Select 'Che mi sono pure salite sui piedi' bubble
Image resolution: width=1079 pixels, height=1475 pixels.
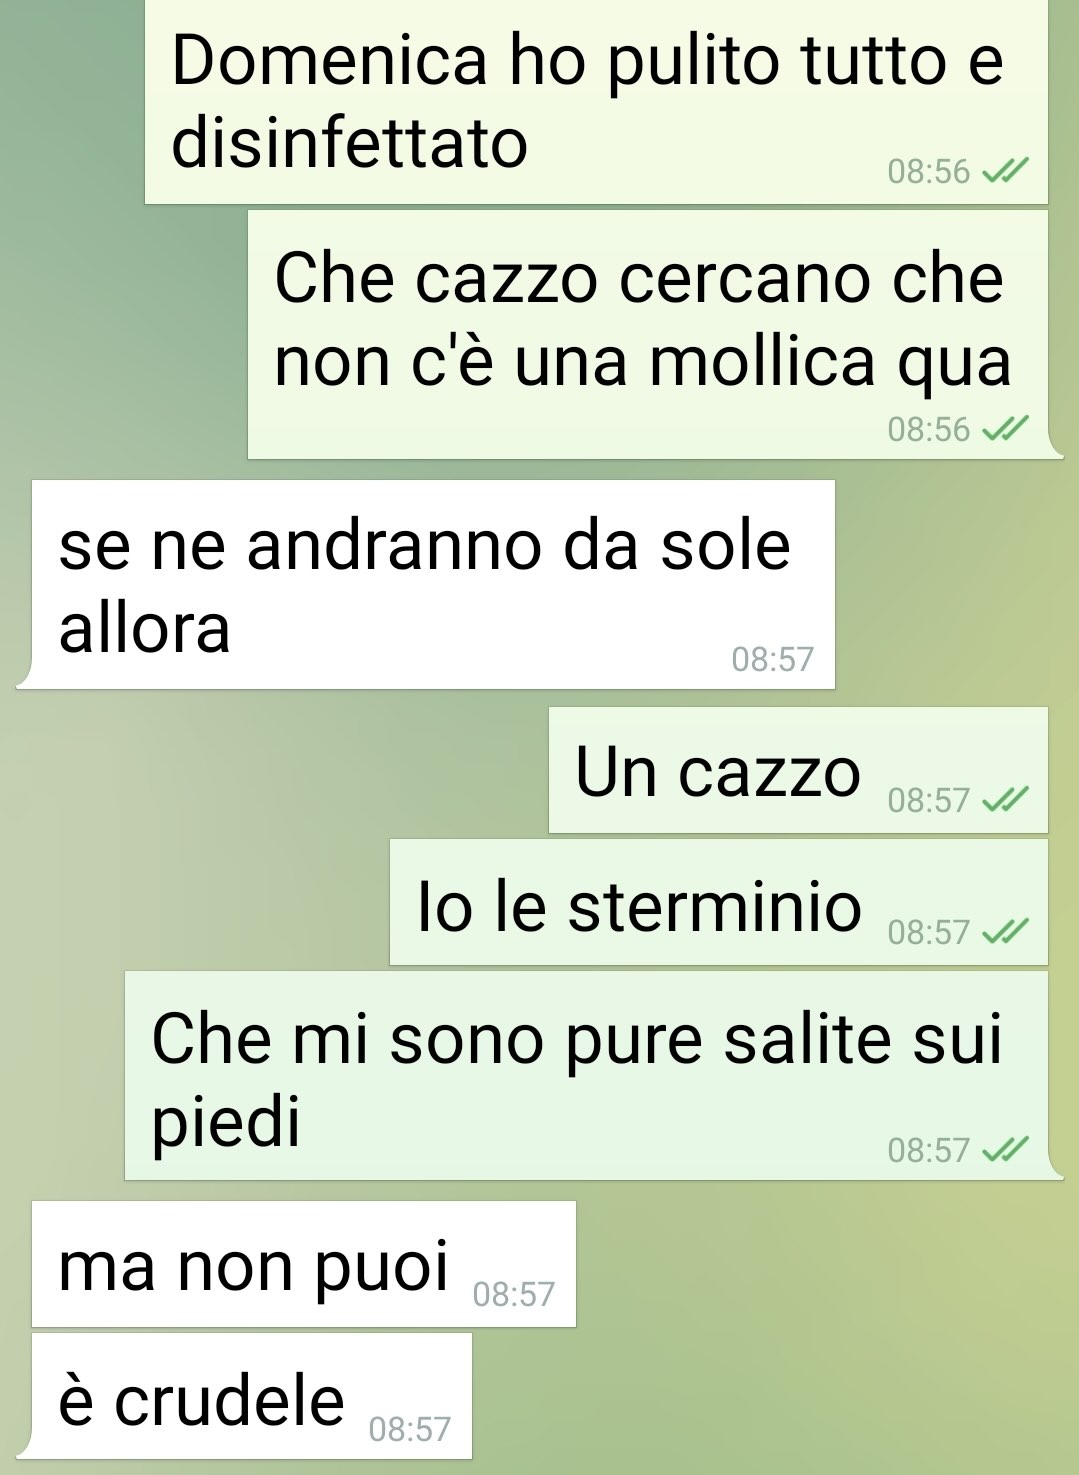coord(587,1076)
